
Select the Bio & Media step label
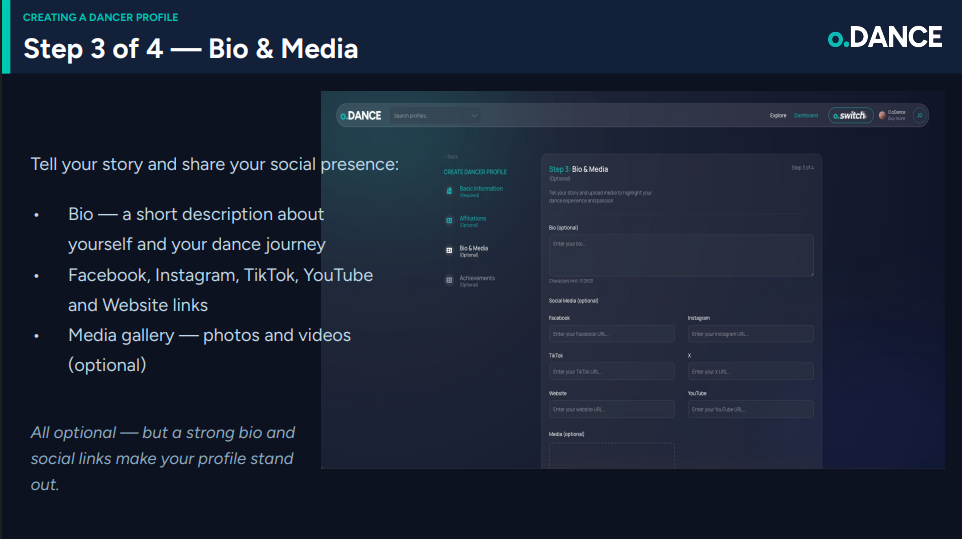(474, 251)
